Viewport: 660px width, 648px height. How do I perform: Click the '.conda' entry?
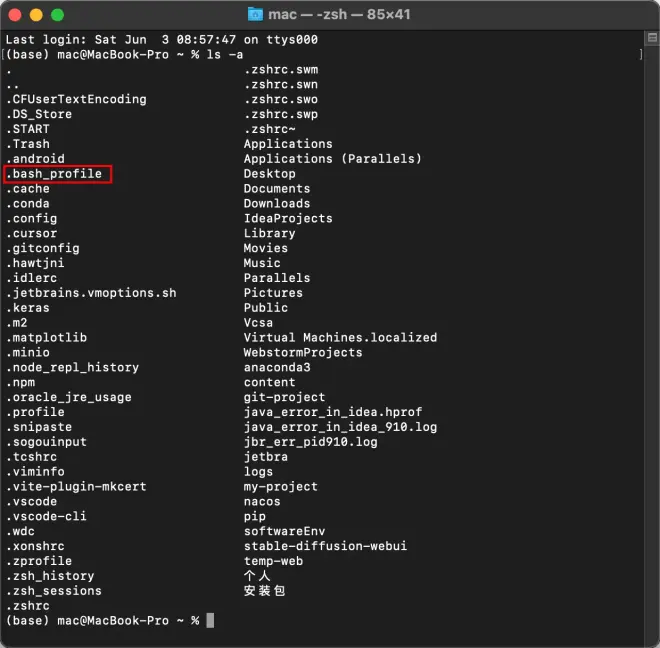(x=28, y=203)
